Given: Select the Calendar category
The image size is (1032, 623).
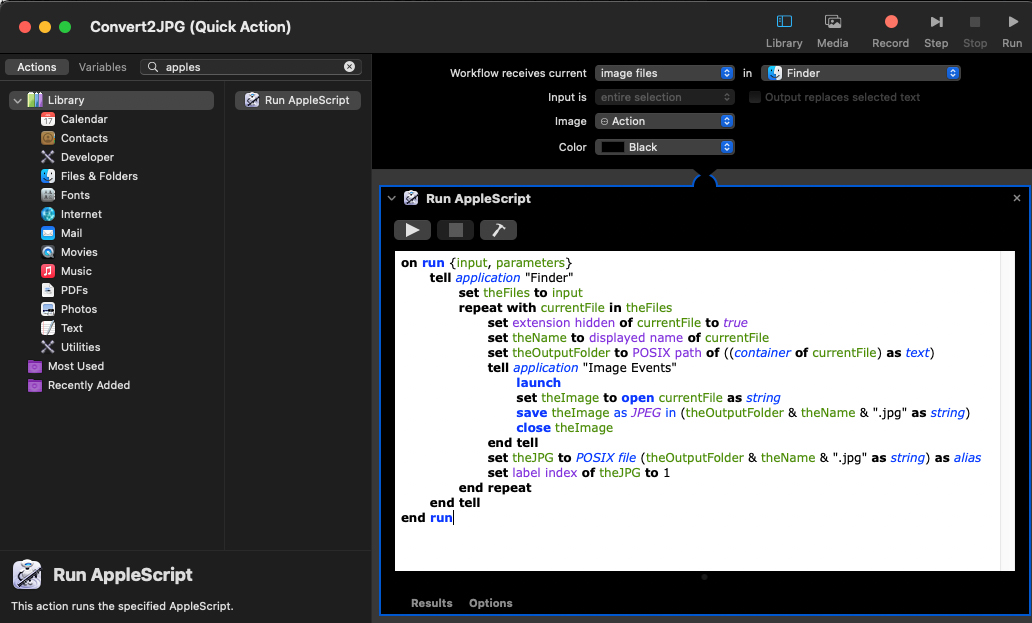Looking at the screenshot, I should pos(84,119).
